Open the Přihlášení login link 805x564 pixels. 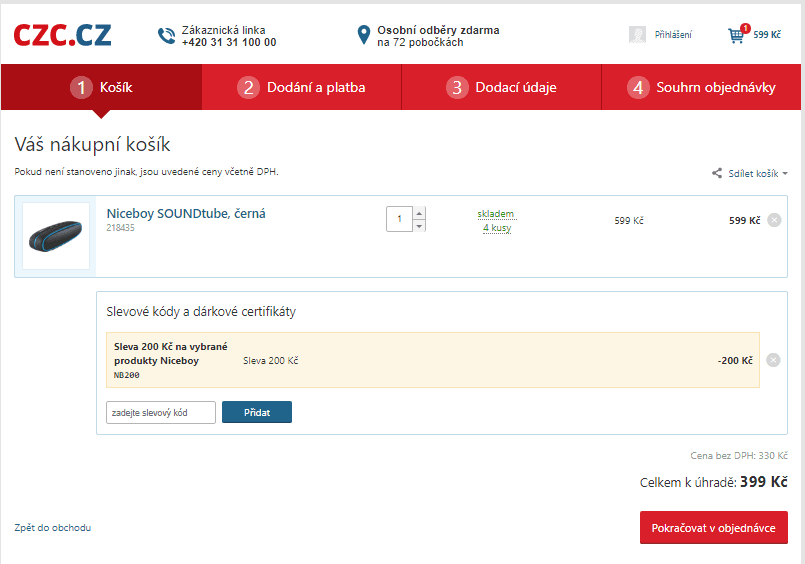pos(673,34)
